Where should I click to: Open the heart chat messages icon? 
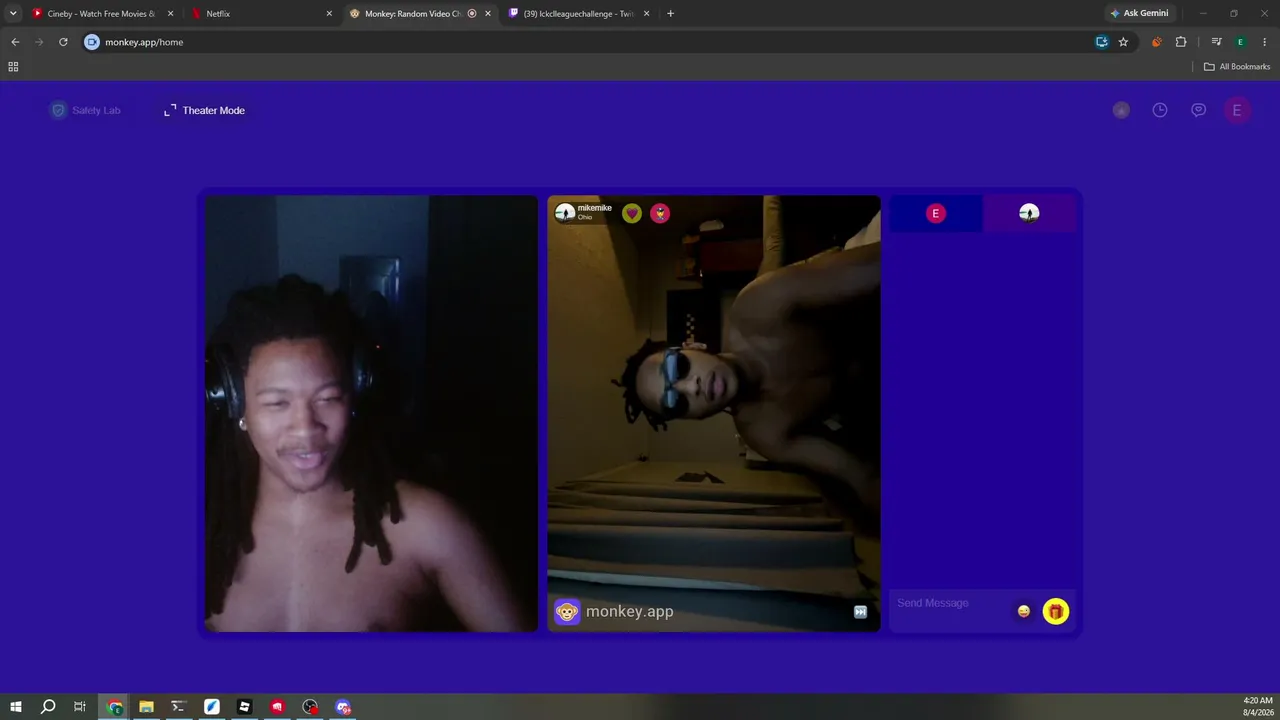pyautogui.click(x=1198, y=110)
